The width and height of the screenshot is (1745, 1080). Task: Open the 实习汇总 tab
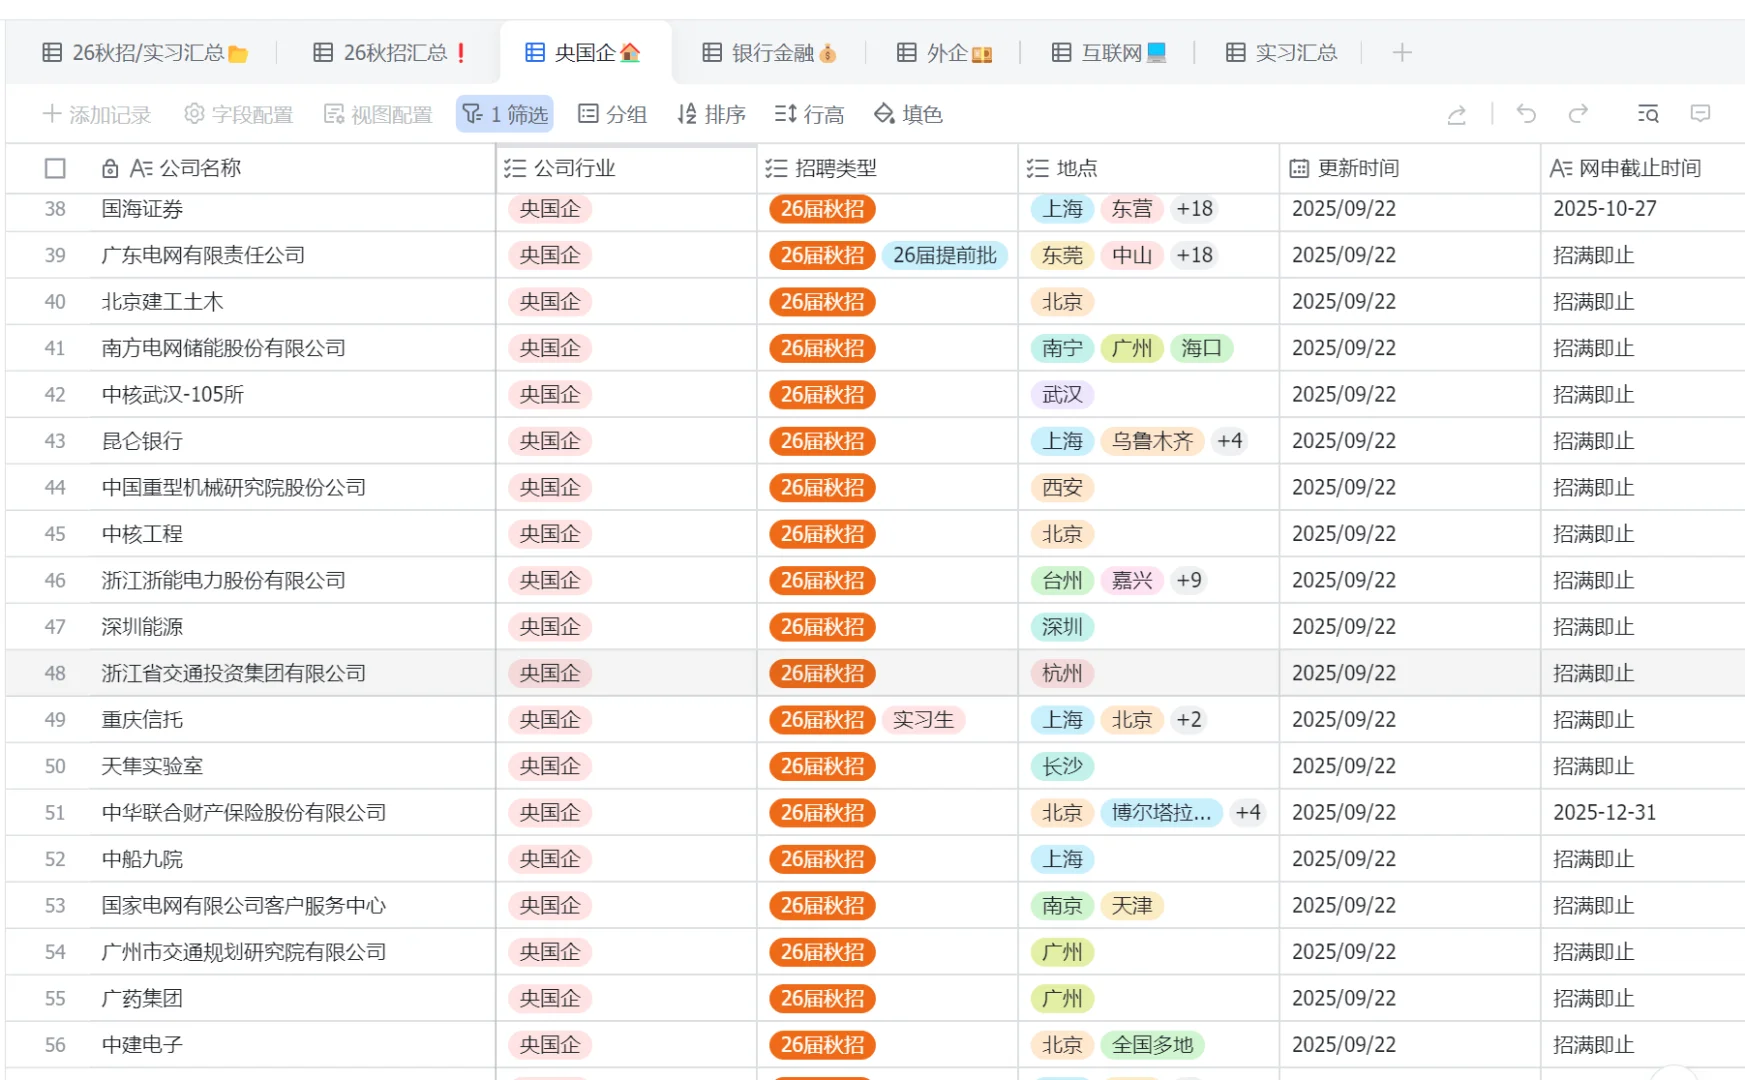[x=1282, y=53]
